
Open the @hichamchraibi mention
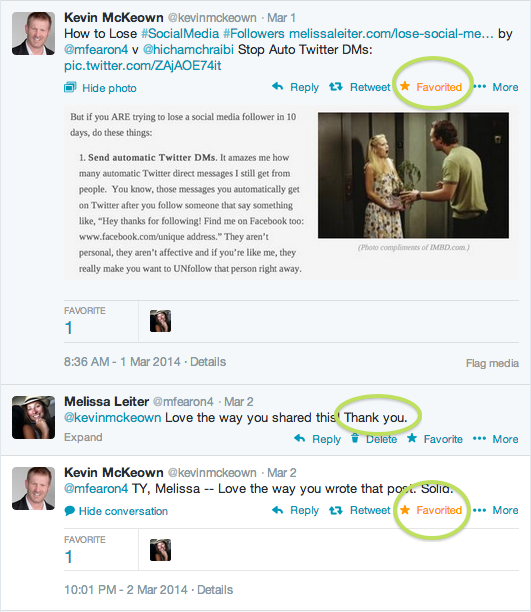pos(189,50)
